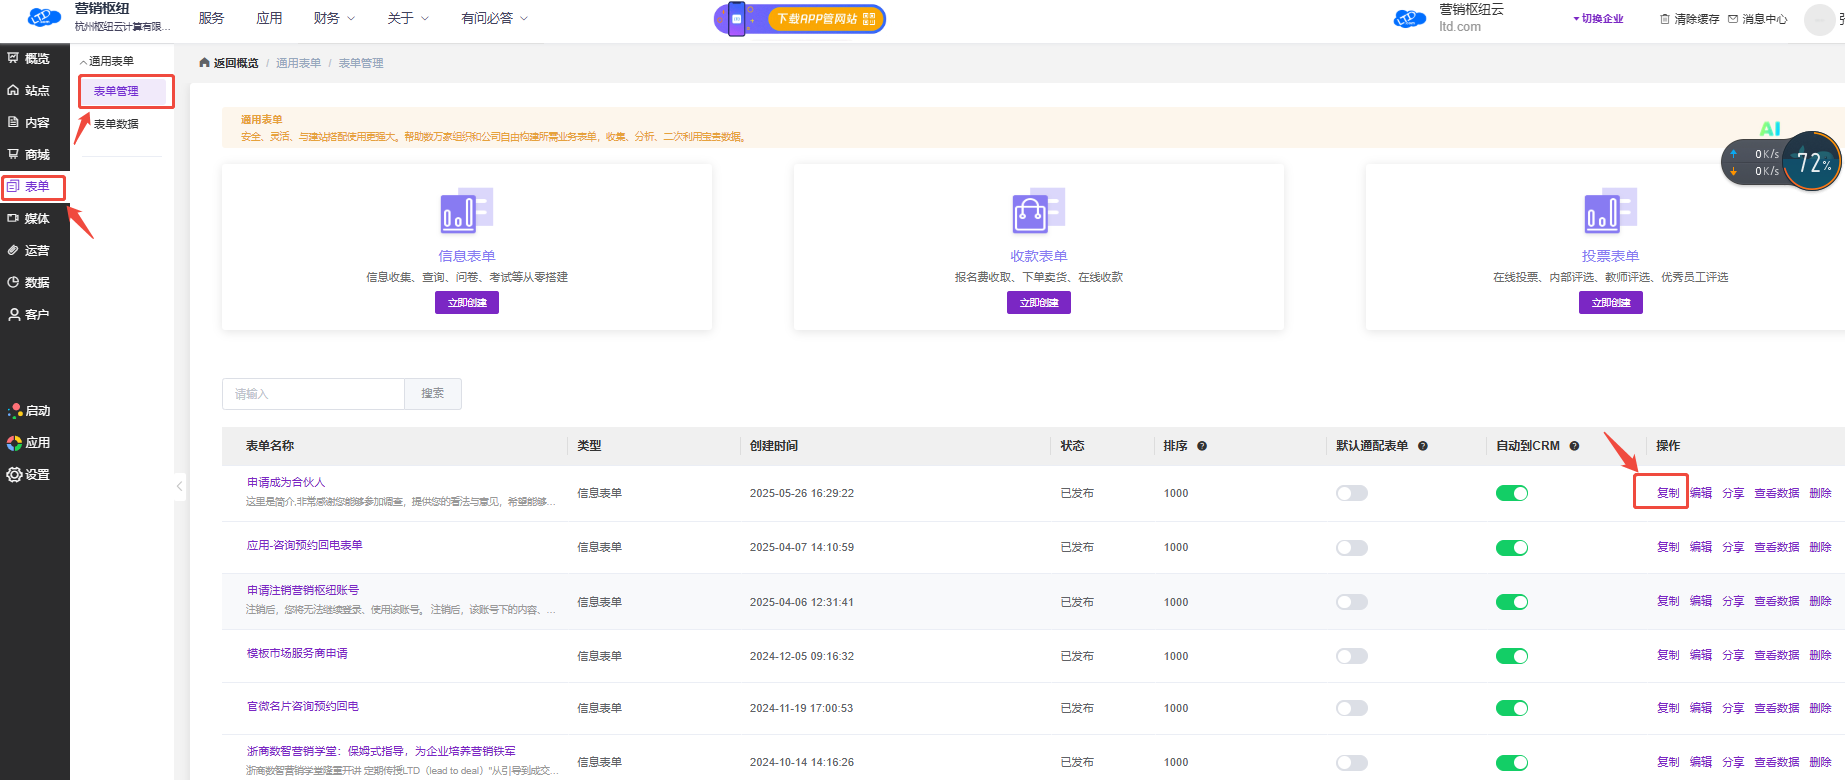1845x780 pixels.
Task: Expand the 财务 dropdown menu
Action: pyautogui.click(x=334, y=18)
